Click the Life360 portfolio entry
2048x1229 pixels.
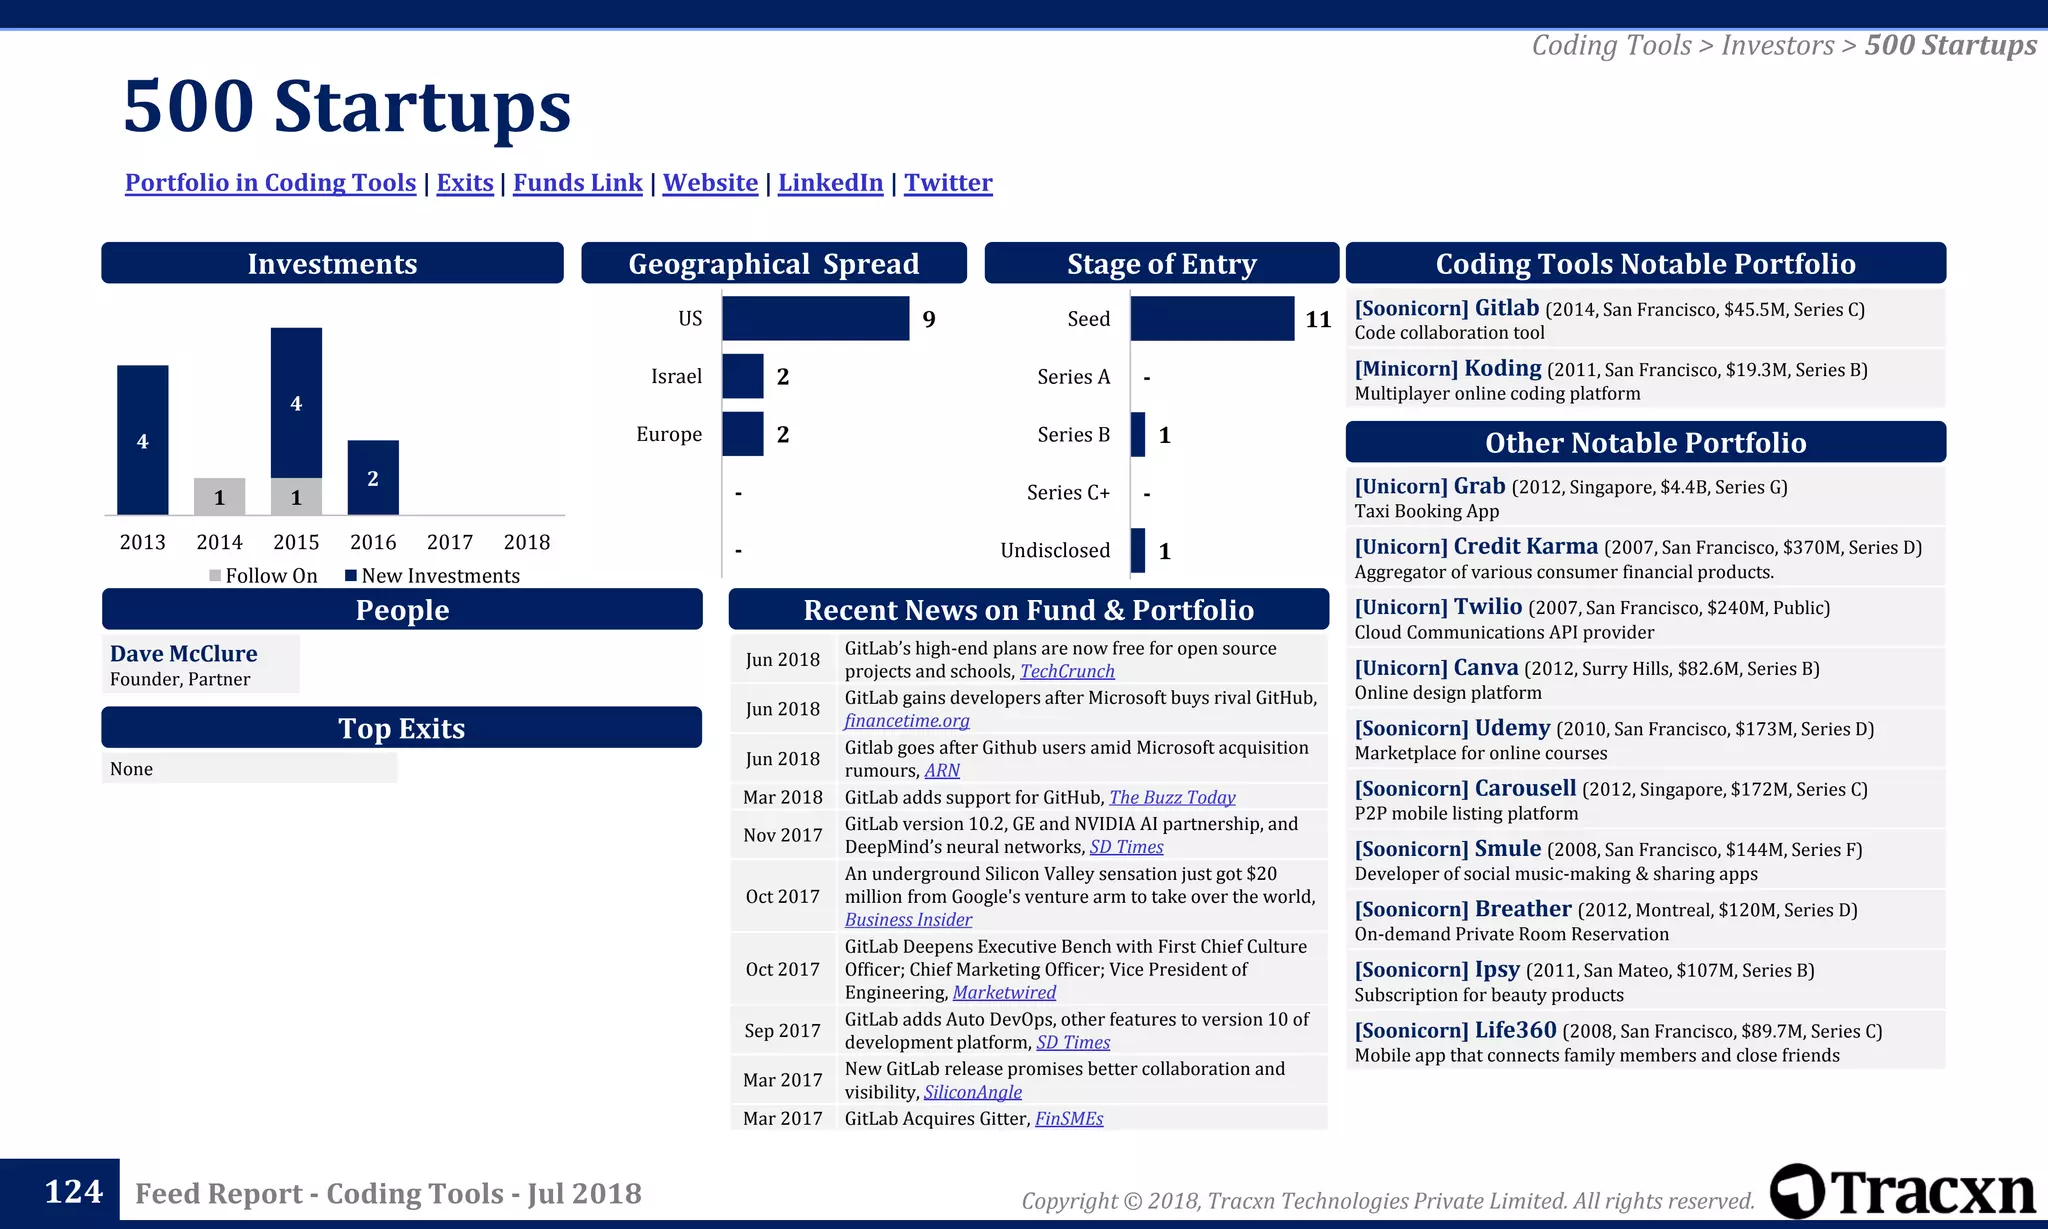coord(1645,1041)
